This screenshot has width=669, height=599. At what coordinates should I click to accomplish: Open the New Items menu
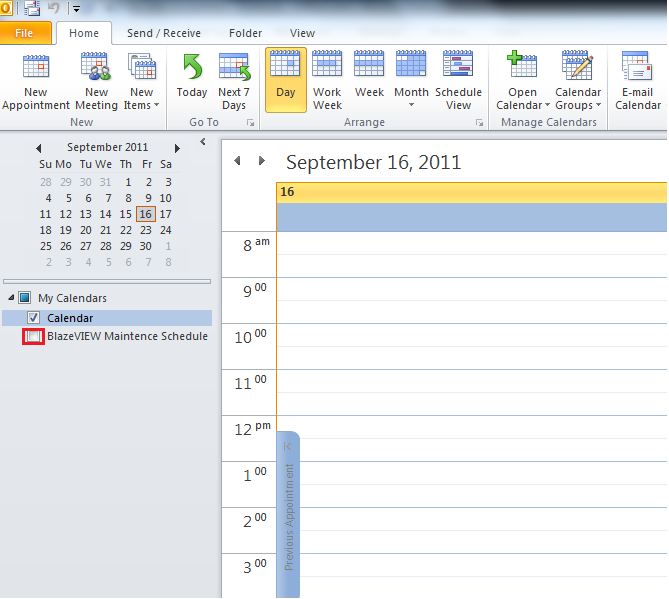pyautogui.click(x=142, y=81)
